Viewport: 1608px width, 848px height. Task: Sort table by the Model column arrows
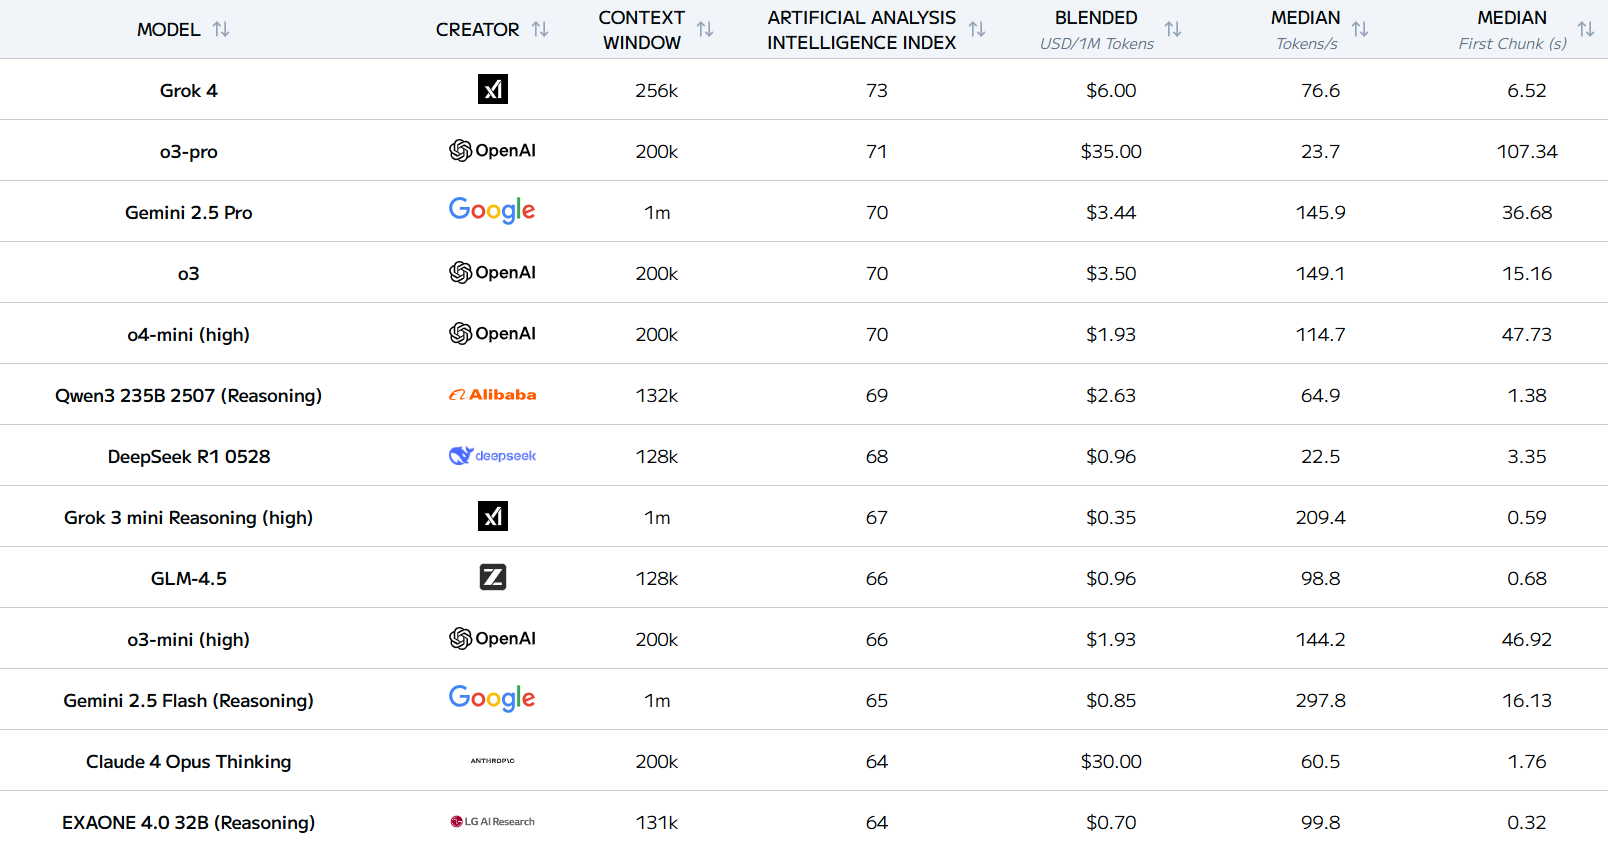[x=221, y=30]
